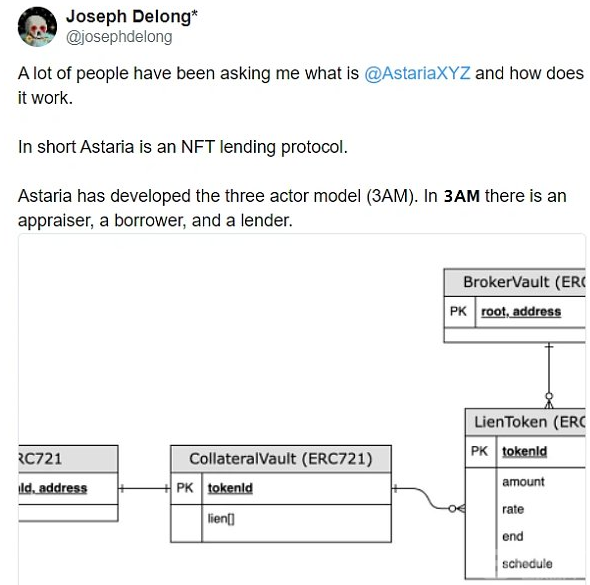Click the partially visible ERC721 table header

(68, 459)
